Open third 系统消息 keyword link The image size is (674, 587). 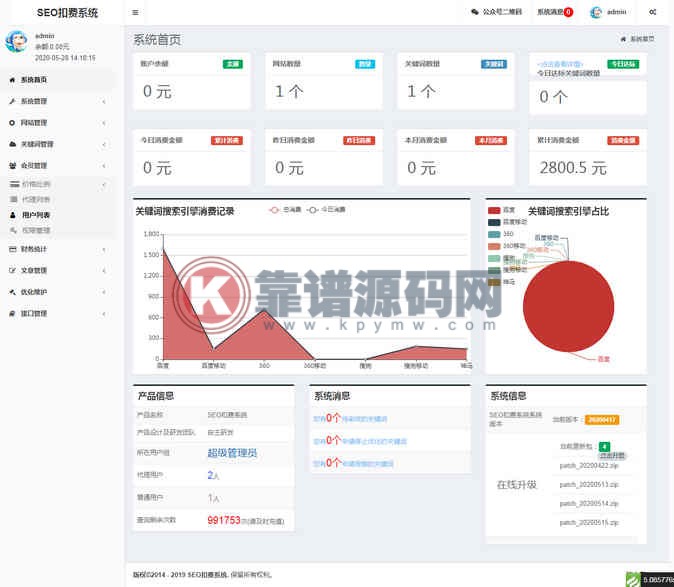[354, 463]
